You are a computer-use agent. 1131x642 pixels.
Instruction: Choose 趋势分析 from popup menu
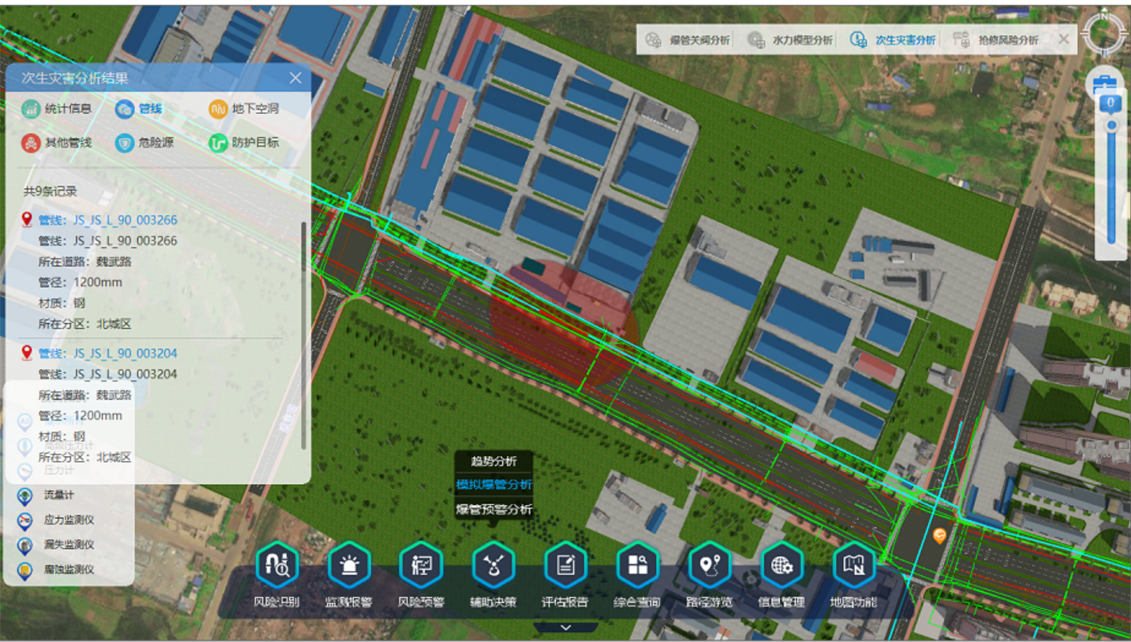(x=494, y=461)
